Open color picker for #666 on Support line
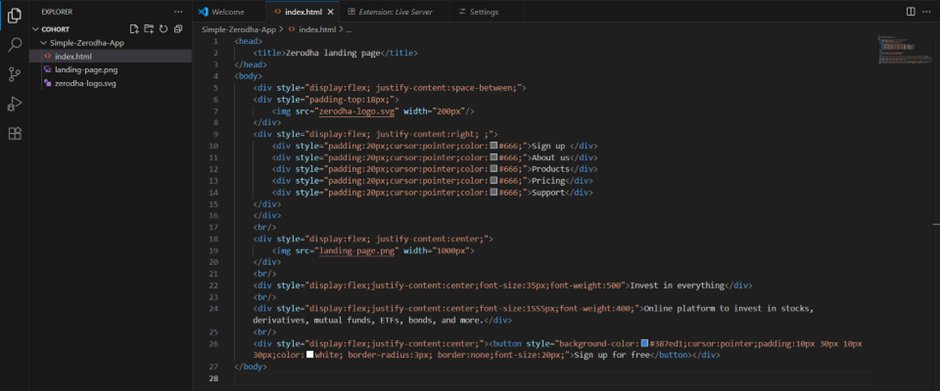940x391 pixels. coord(494,193)
